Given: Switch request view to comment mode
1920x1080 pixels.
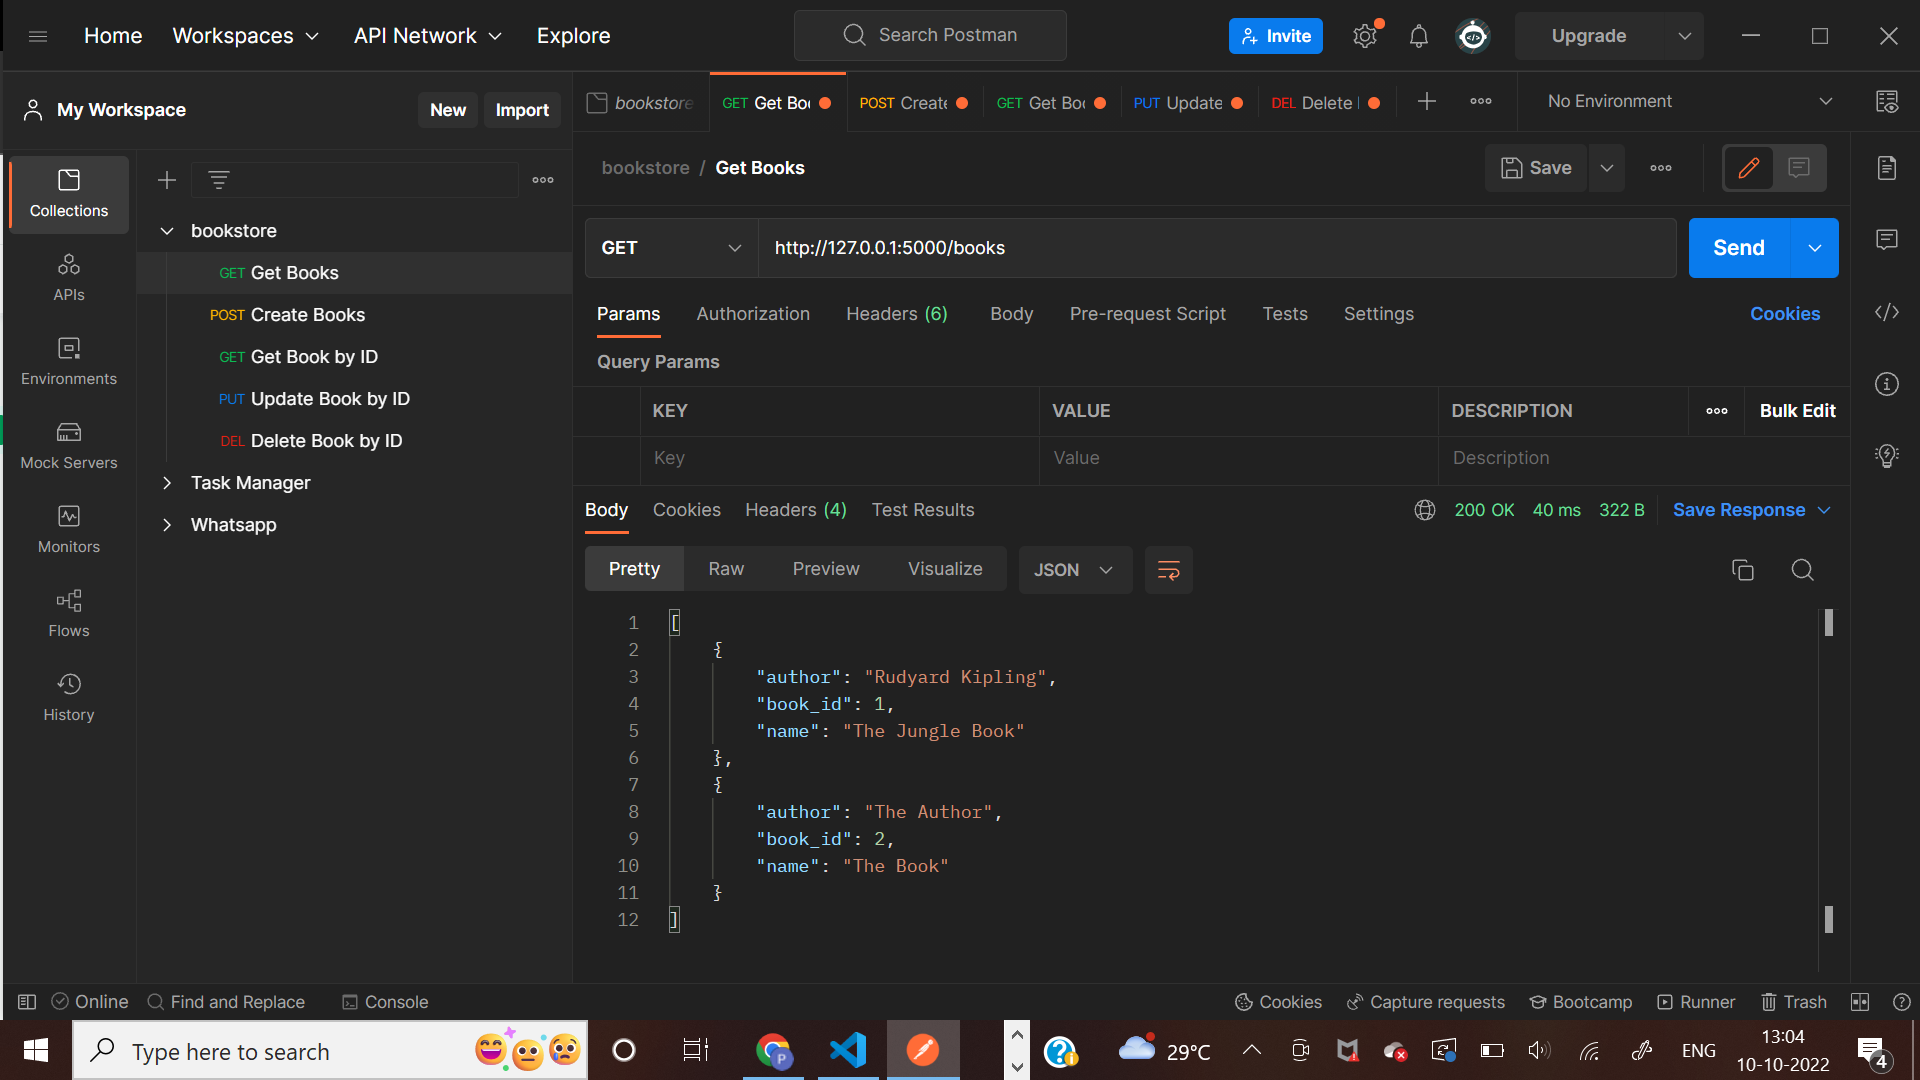Looking at the screenshot, I should pyautogui.click(x=1799, y=168).
